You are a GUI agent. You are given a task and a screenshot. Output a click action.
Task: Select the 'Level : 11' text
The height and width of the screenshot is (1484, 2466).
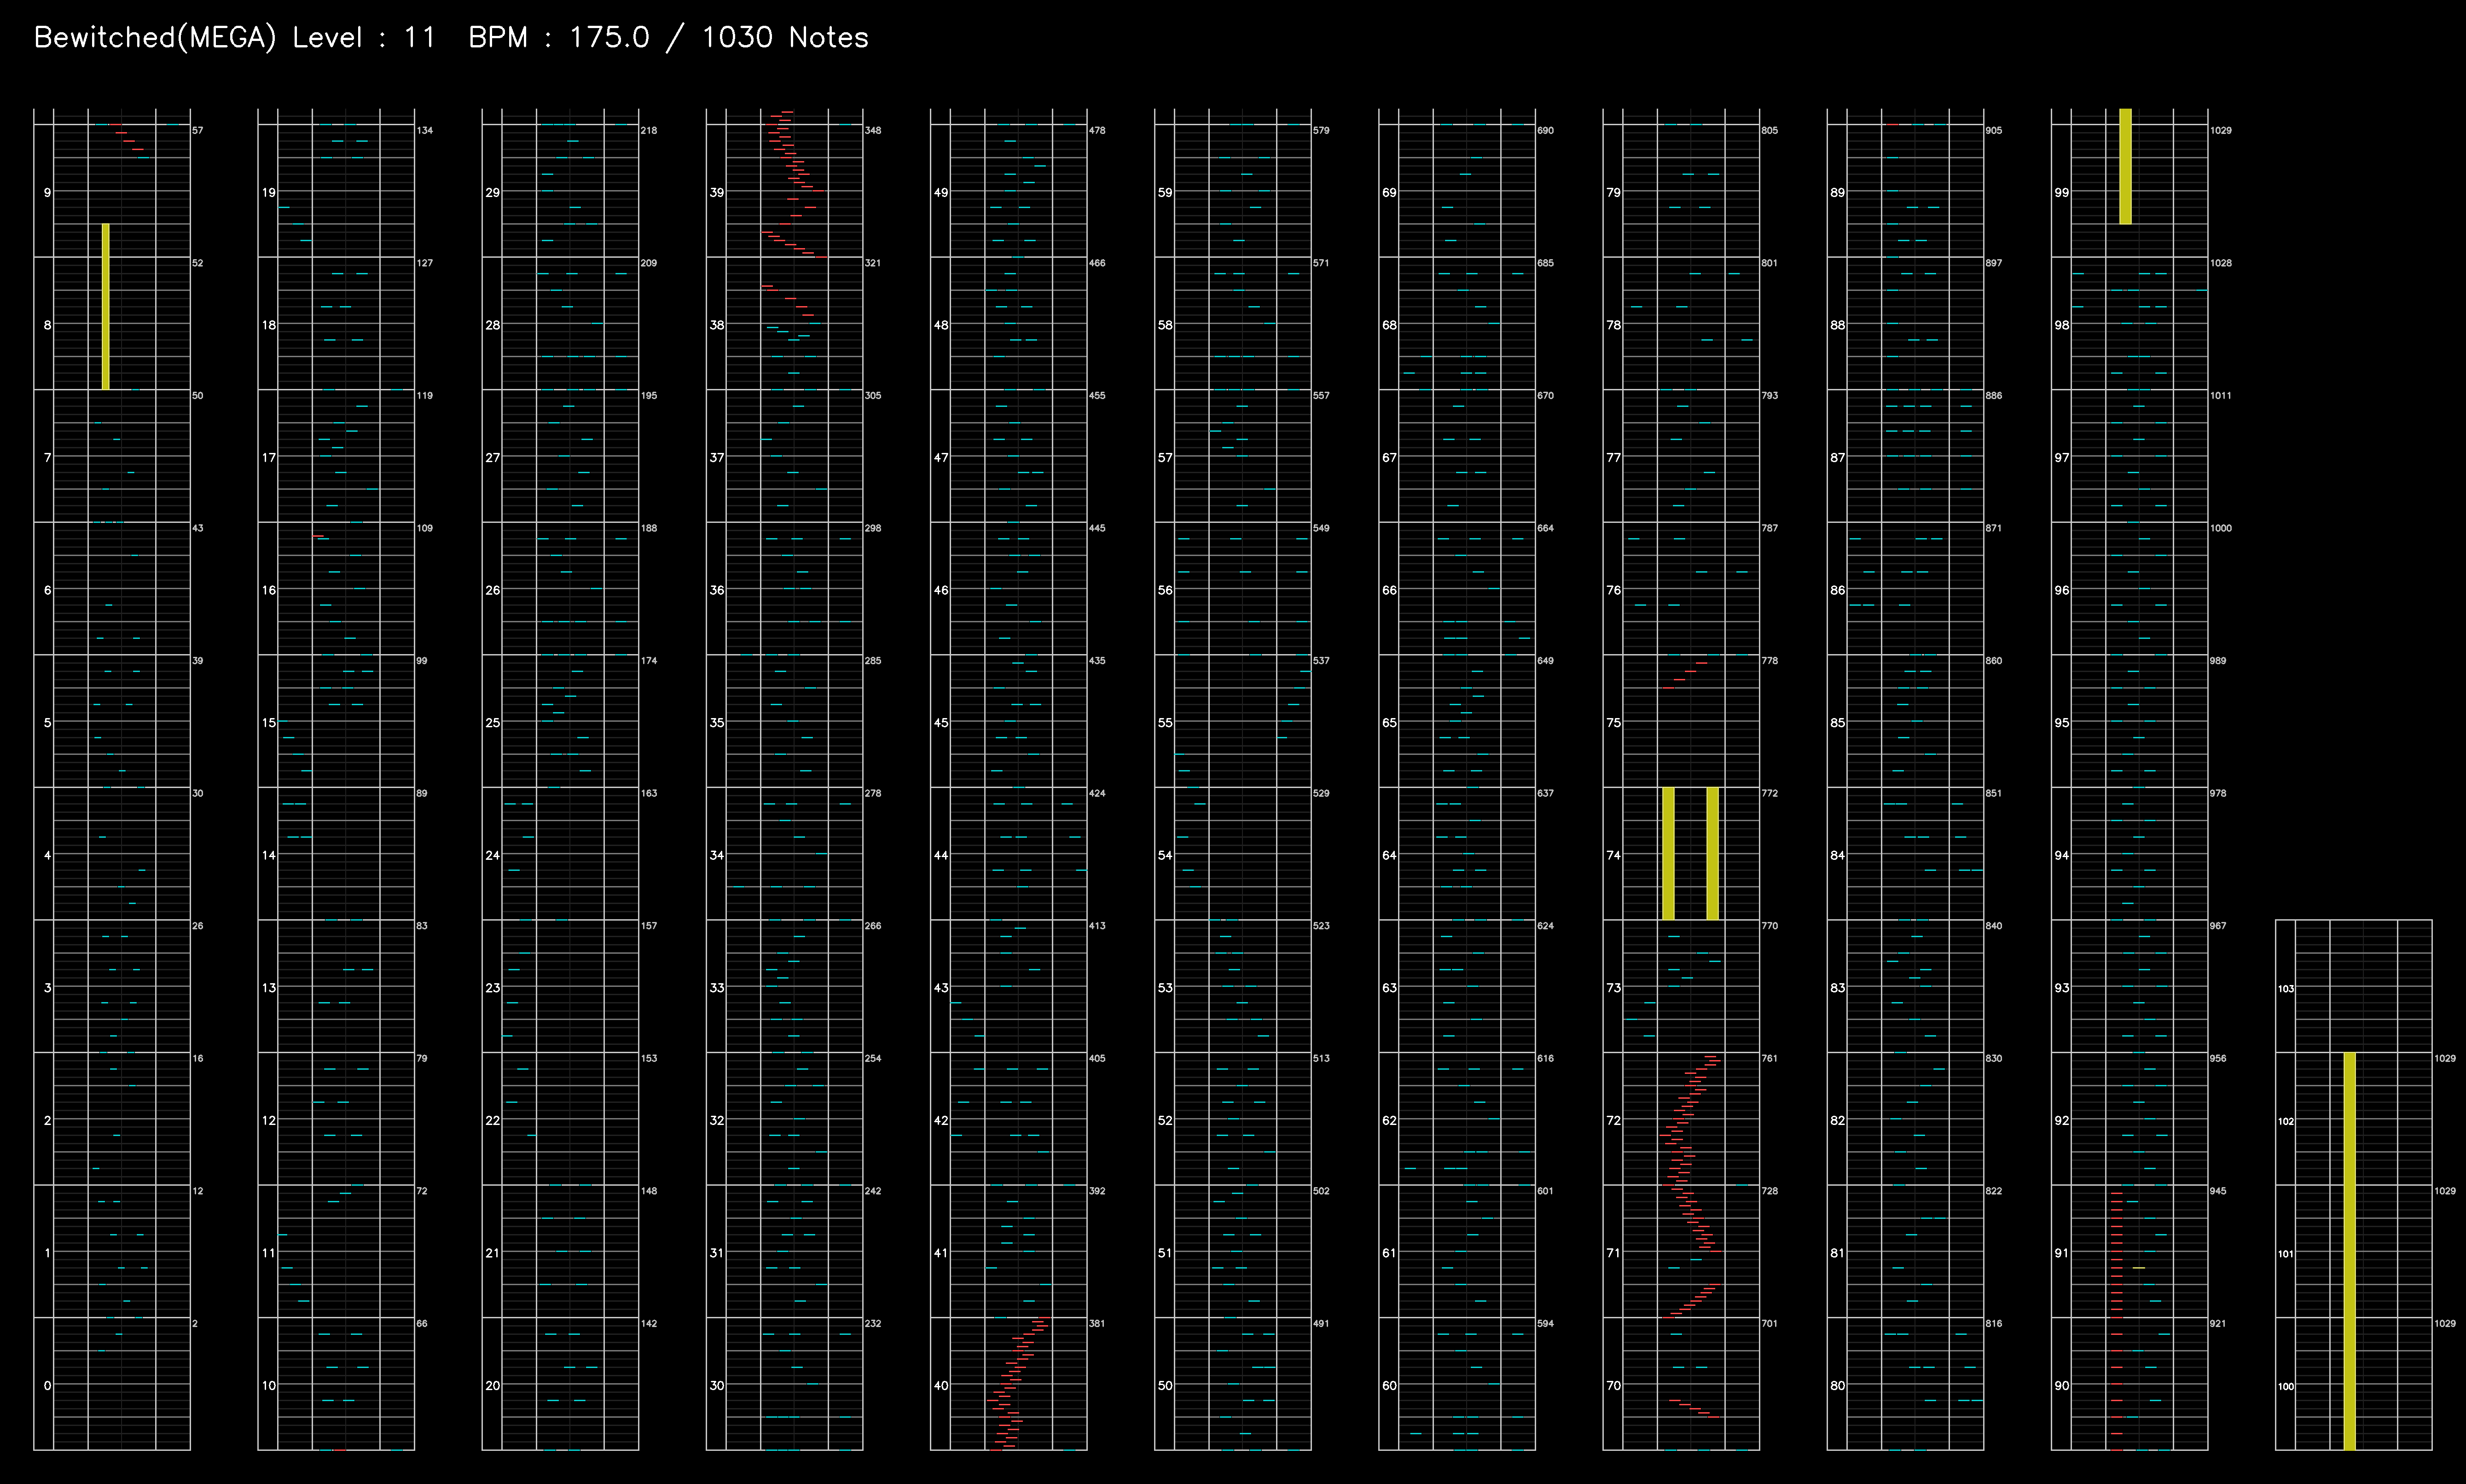(x=364, y=38)
